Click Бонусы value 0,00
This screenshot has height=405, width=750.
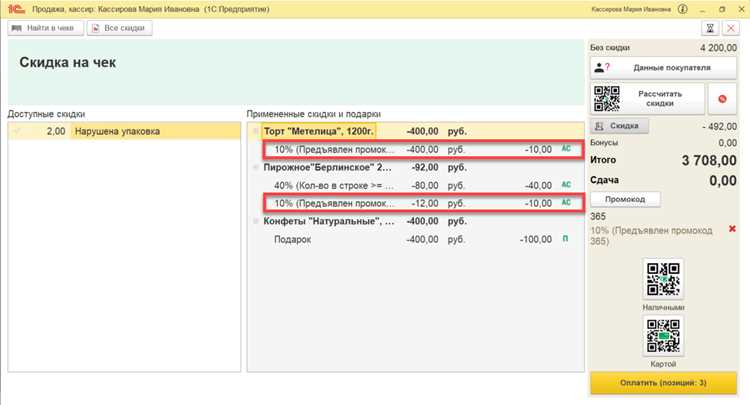(728, 143)
